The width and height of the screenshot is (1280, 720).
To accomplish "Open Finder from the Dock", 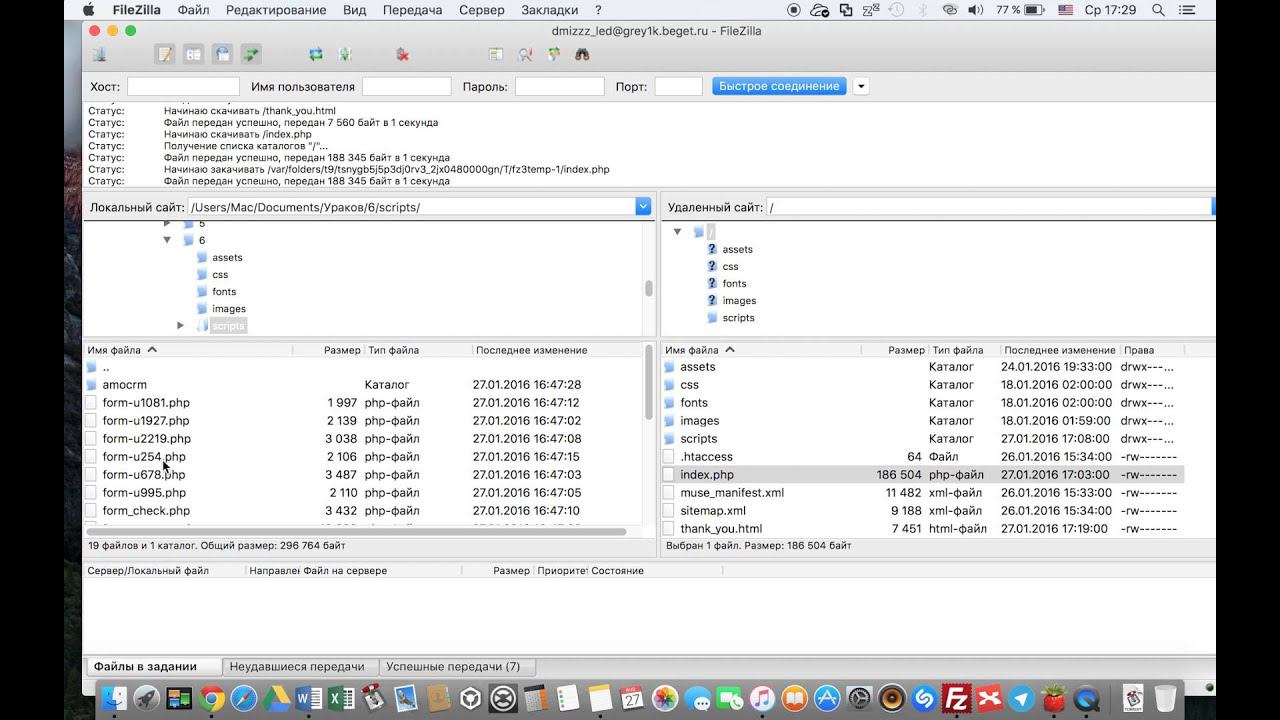I will (x=115, y=698).
